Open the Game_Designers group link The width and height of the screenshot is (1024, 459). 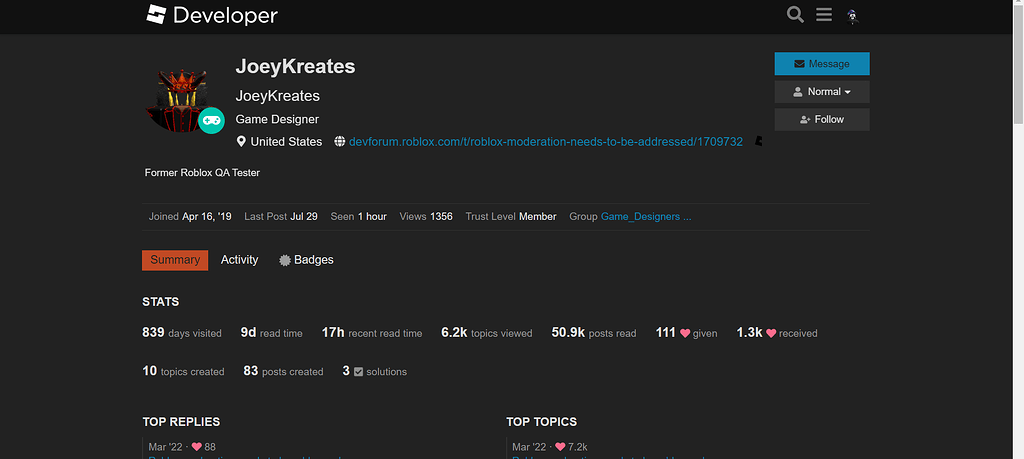646,217
